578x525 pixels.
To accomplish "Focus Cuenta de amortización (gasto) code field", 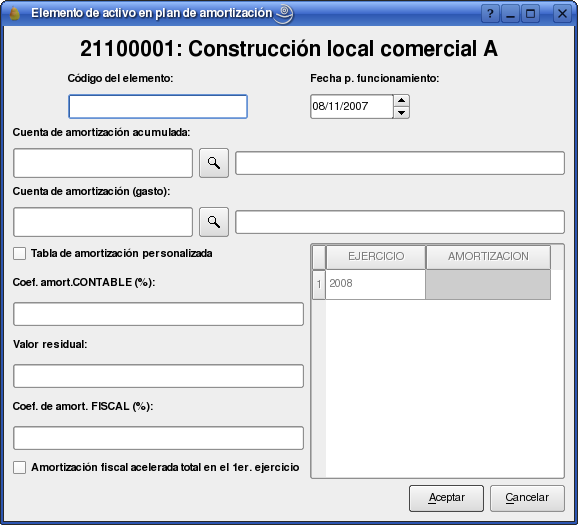I will click(x=103, y=222).
